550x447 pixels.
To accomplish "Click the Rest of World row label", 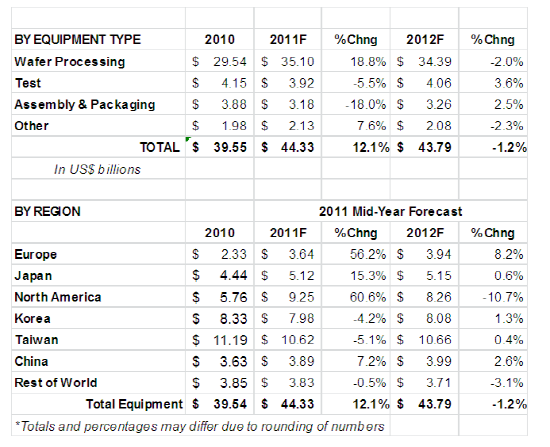I will [56, 383].
